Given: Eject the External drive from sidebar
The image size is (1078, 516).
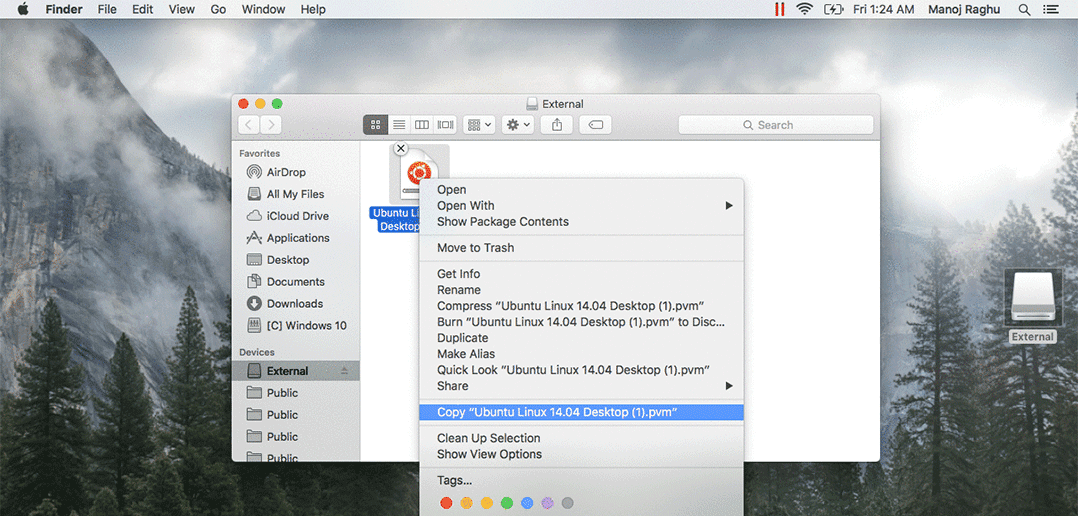Looking at the screenshot, I should [344, 371].
